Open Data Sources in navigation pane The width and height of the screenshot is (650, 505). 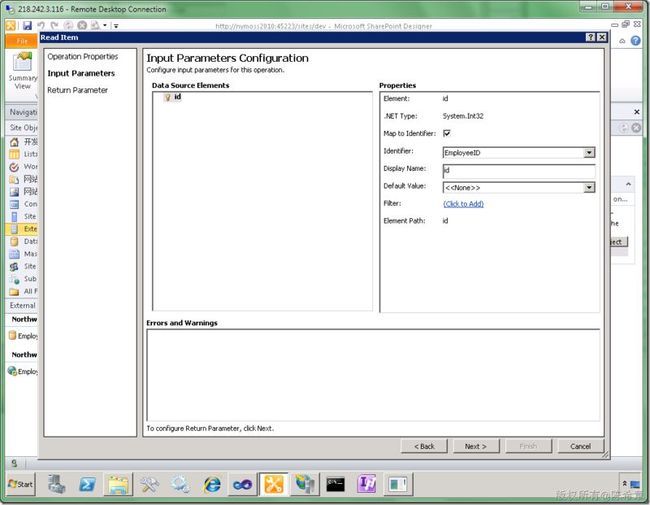[24, 241]
